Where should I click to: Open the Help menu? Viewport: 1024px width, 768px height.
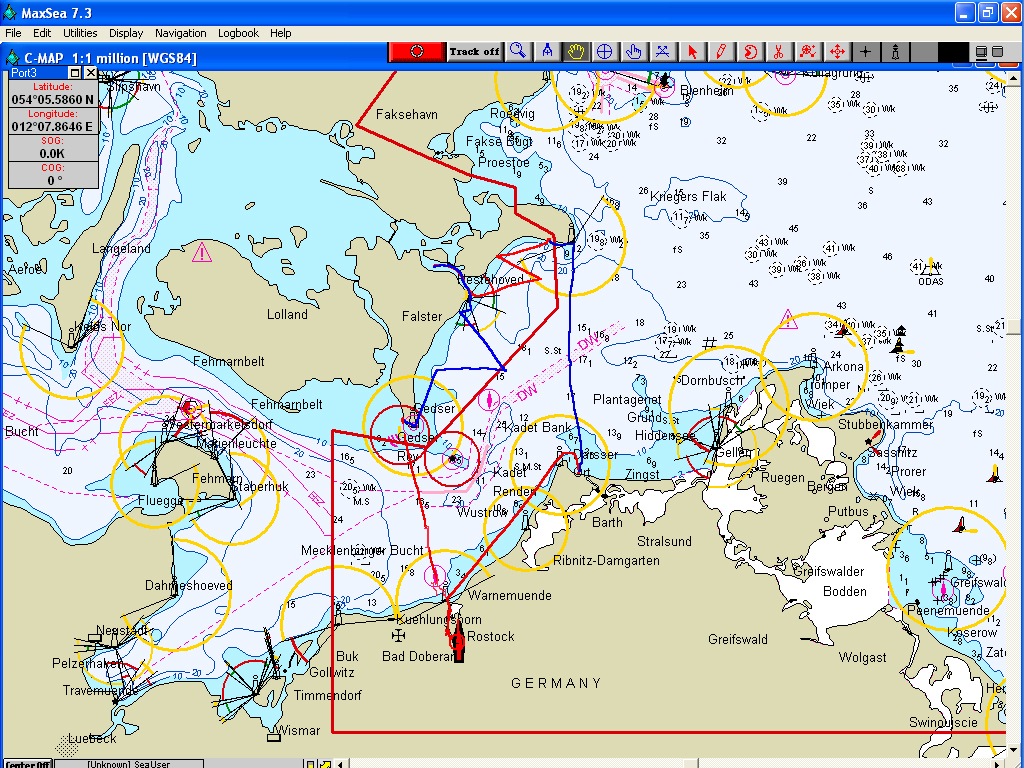(281, 33)
